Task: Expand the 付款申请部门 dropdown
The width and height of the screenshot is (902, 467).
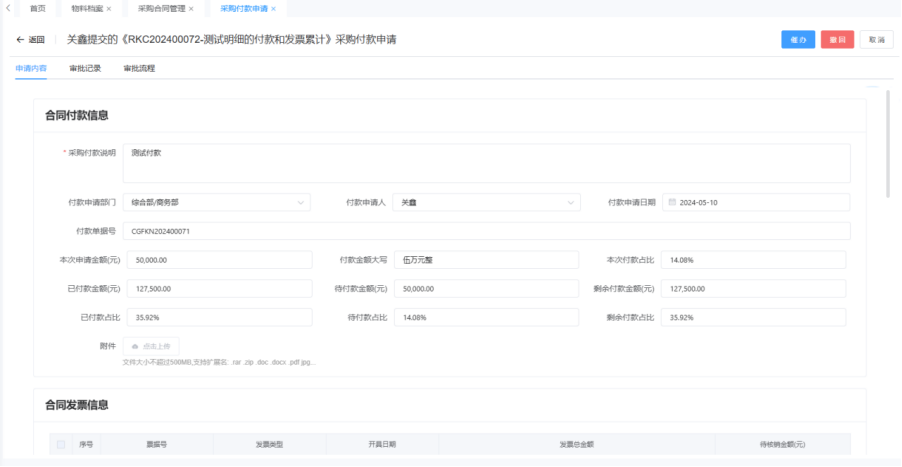Action: coord(301,202)
